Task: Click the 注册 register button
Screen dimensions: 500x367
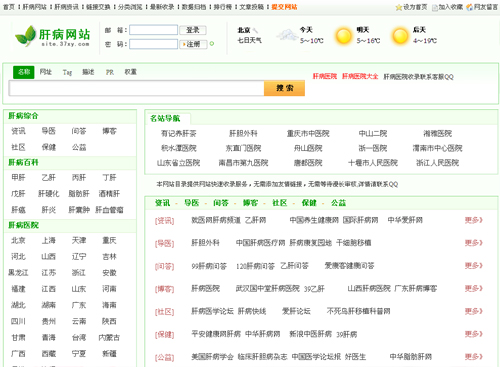Action: click(x=193, y=44)
